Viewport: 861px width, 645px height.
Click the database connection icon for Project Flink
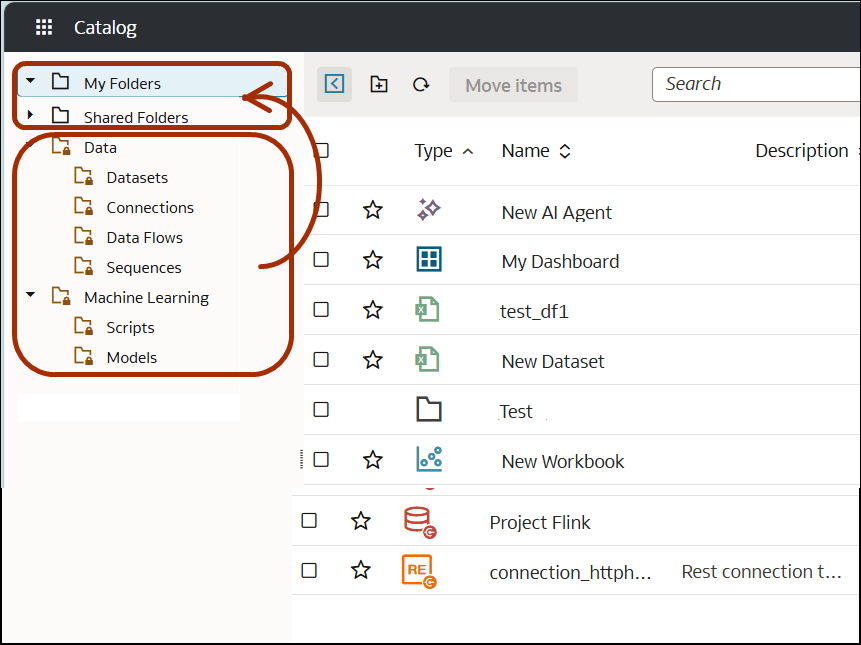pyautogui.click(x=419, y=520)
